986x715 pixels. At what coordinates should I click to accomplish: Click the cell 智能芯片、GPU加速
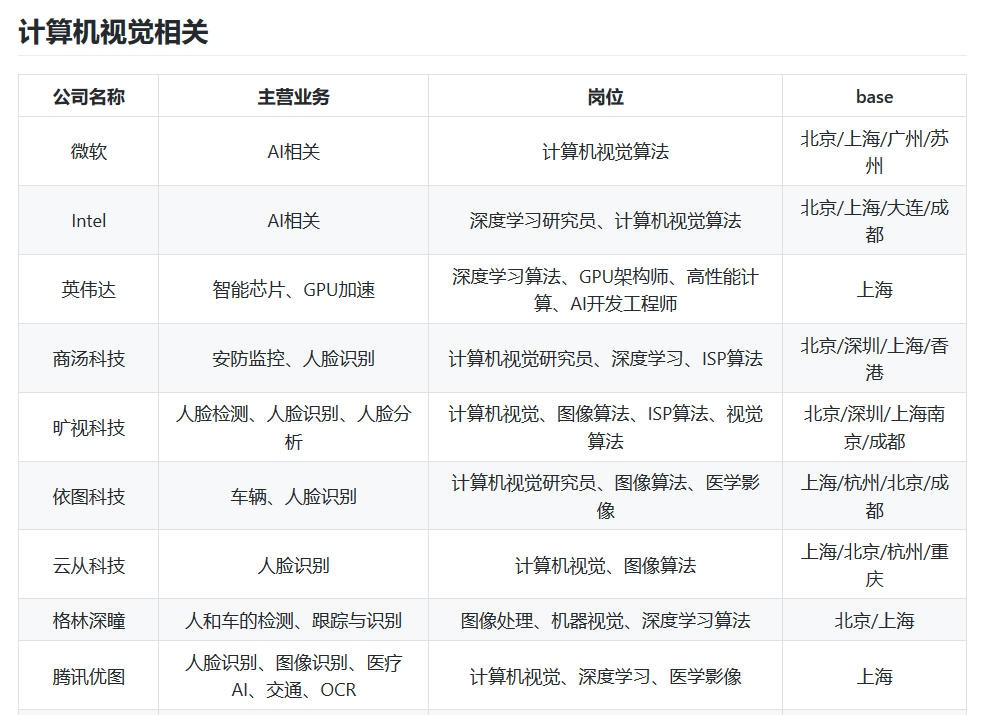click(x=294, y=290)
